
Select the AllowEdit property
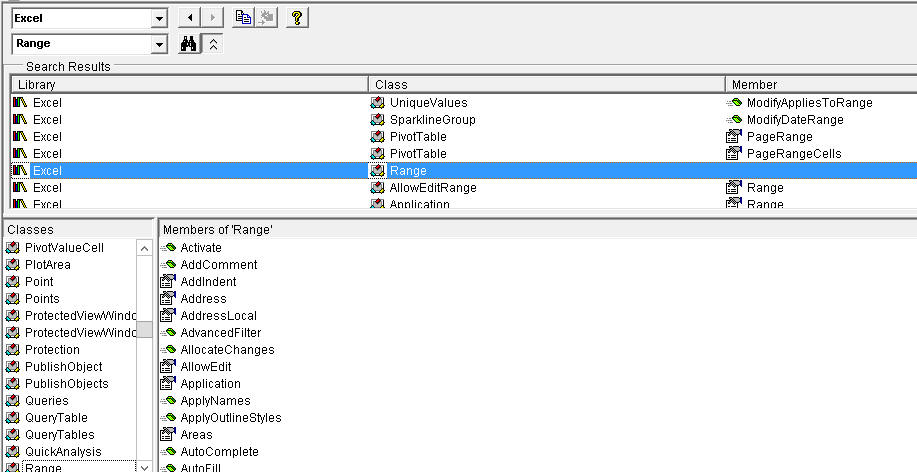point(206,367)
